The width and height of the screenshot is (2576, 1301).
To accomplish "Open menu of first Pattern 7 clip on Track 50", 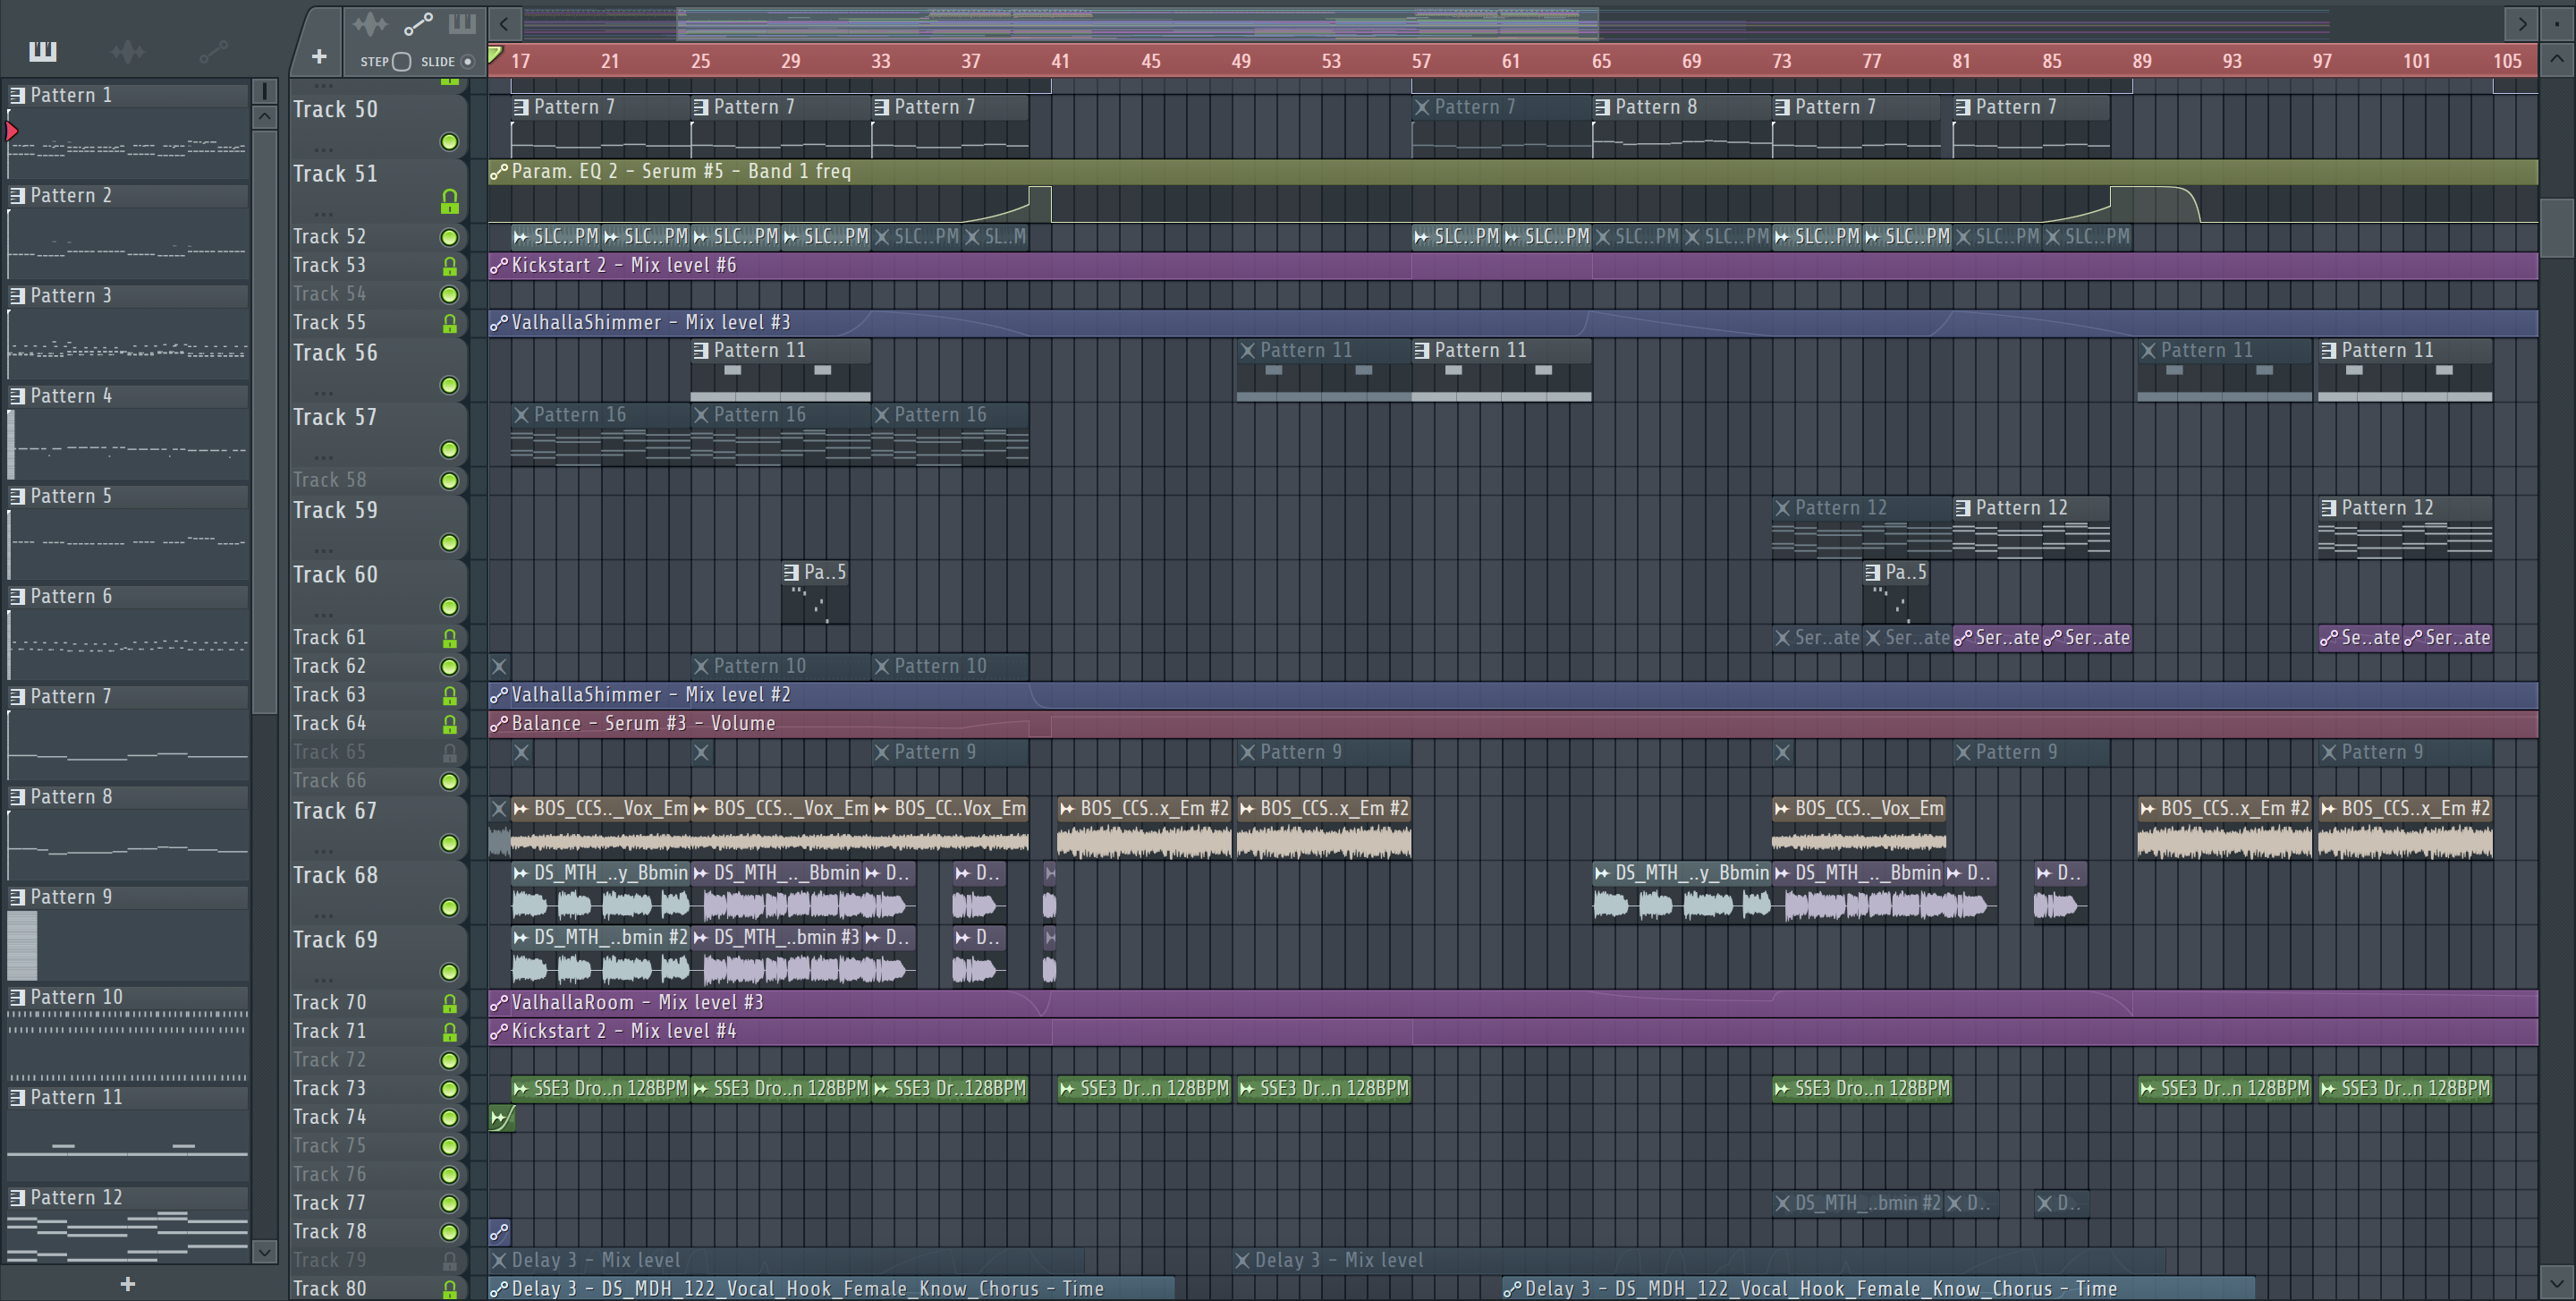I will (521, 107).
